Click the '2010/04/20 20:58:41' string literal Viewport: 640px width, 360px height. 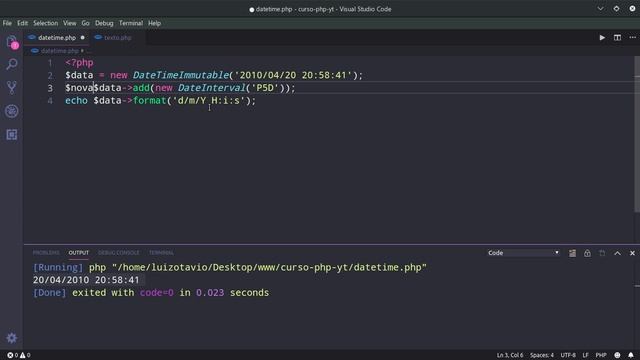click(x=293, y=75)
